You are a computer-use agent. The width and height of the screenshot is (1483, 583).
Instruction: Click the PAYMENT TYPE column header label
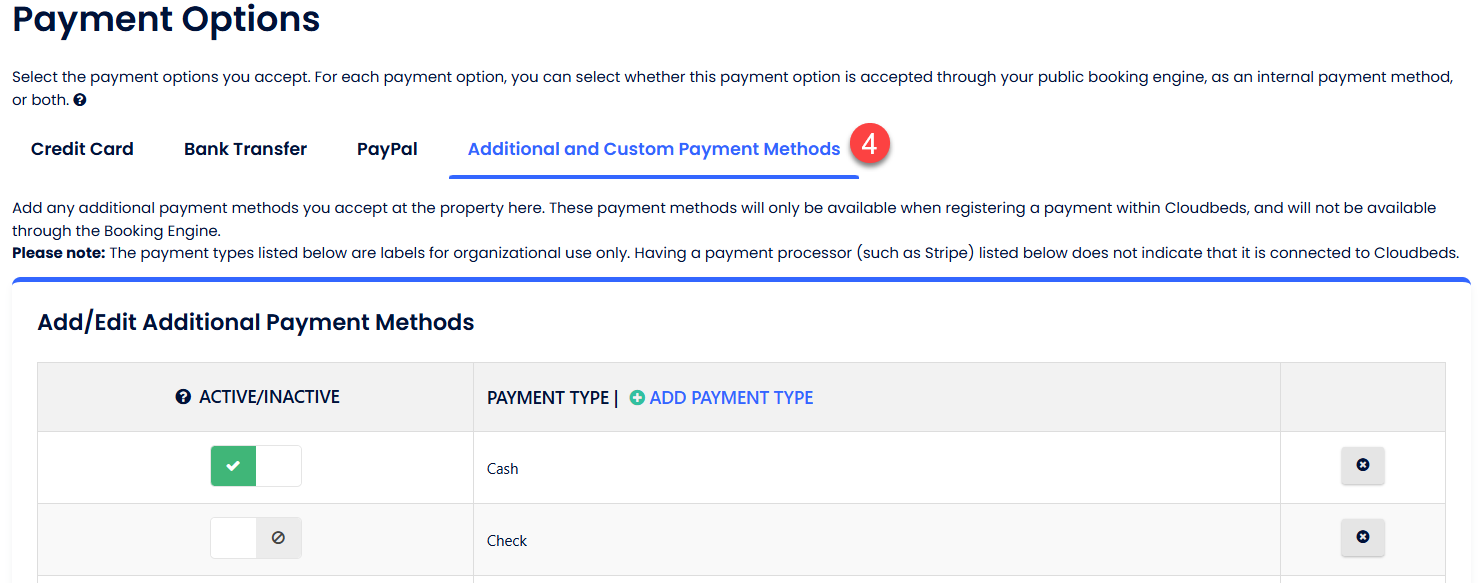coord(547,398)
